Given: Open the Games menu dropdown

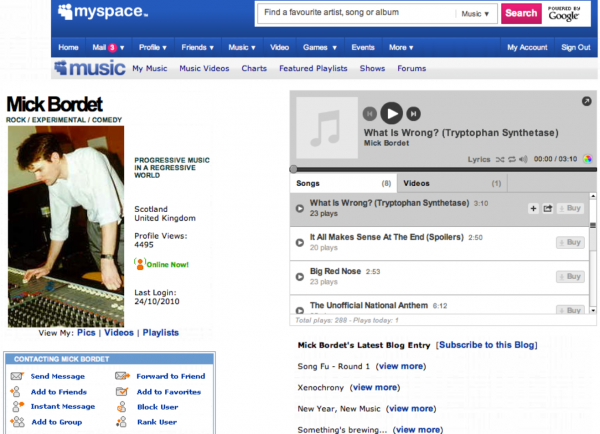Looking at the screenshot, I should pyautogui.click(x=320, y=47).
